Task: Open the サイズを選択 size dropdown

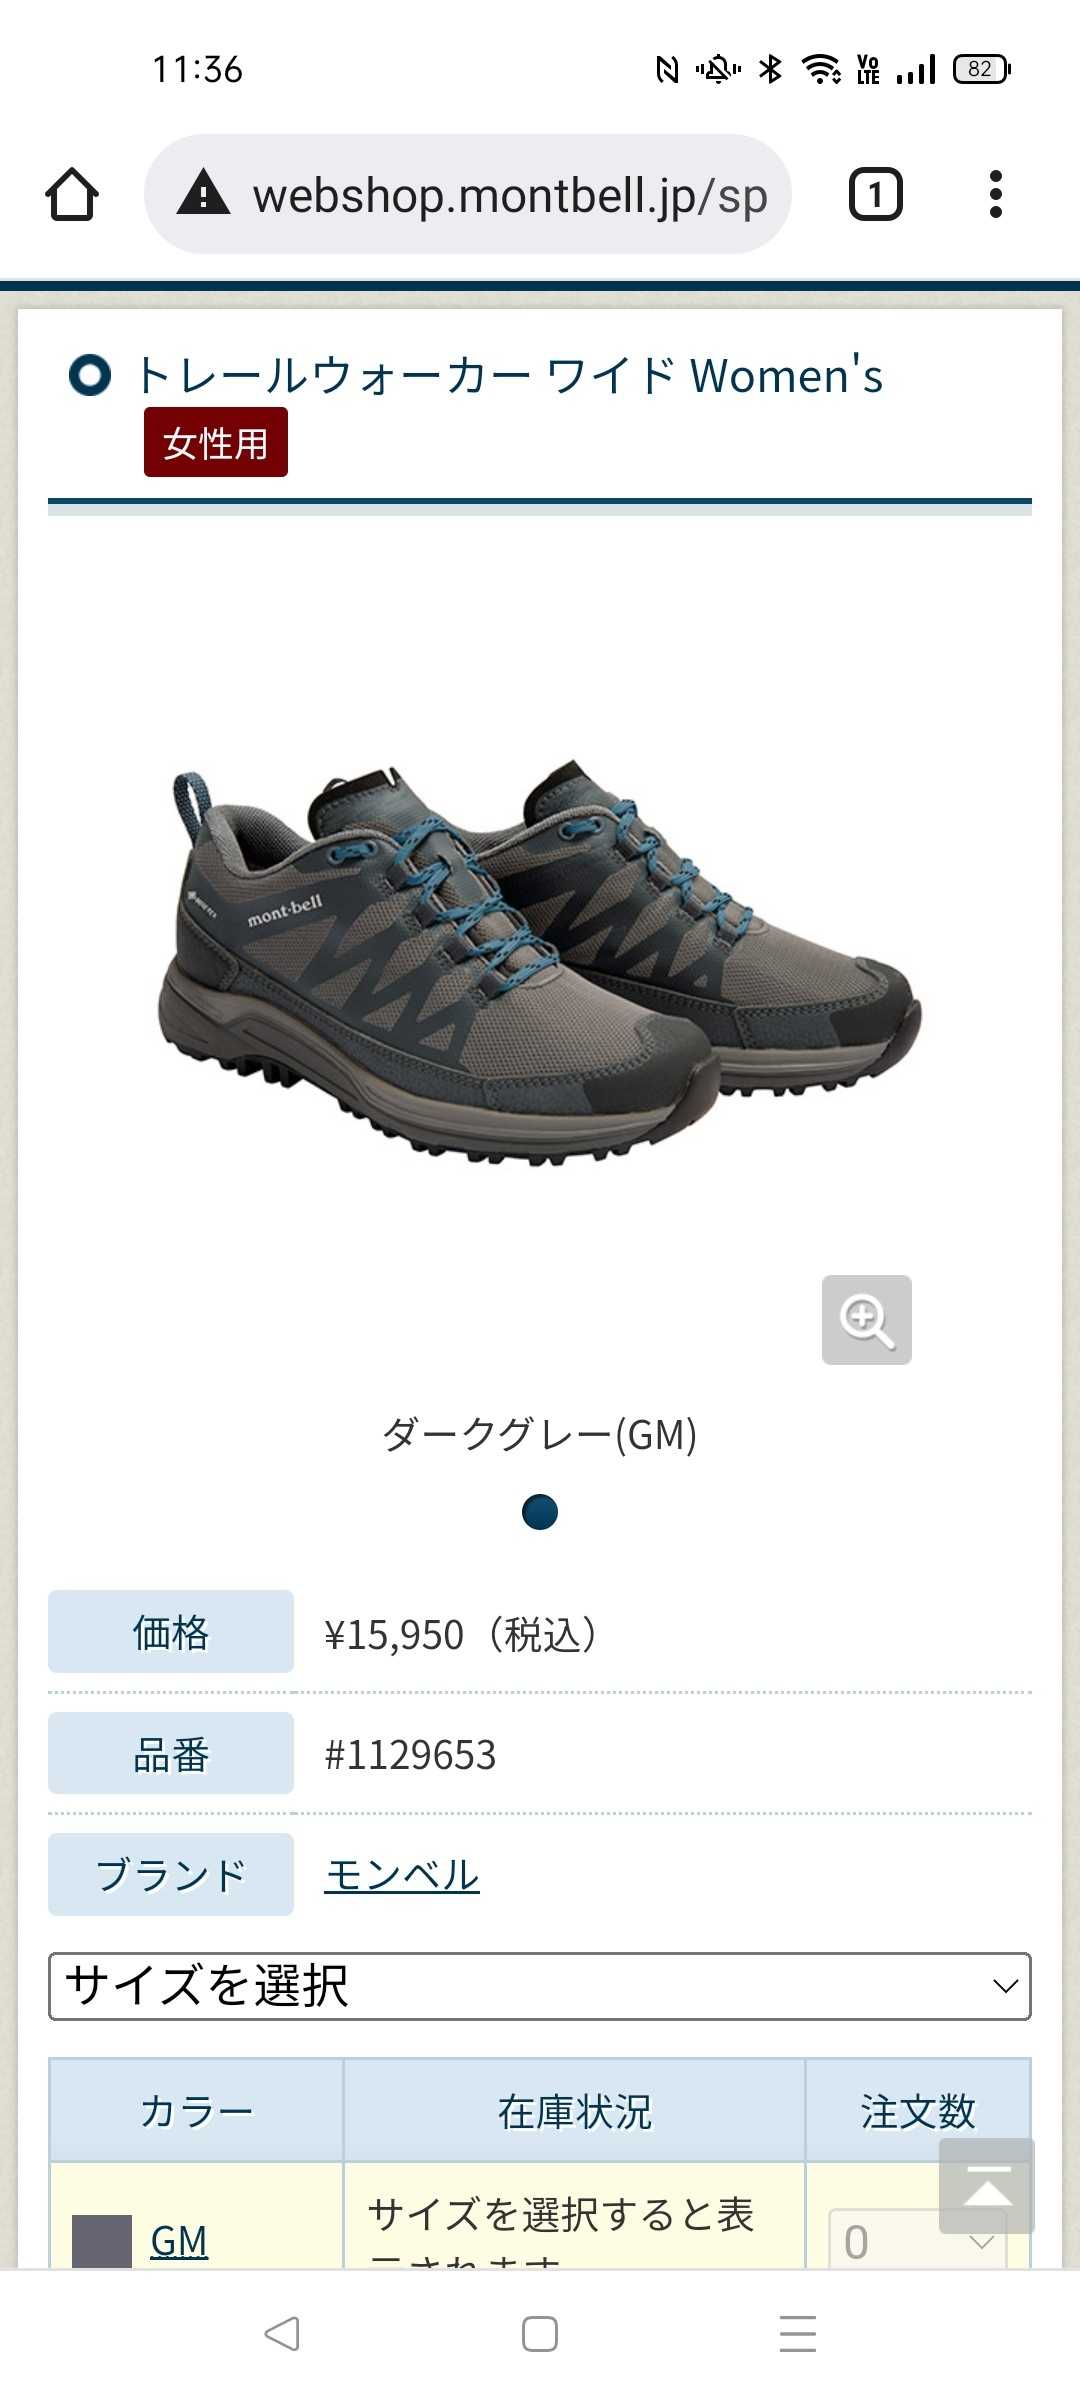Action: 540,1986
